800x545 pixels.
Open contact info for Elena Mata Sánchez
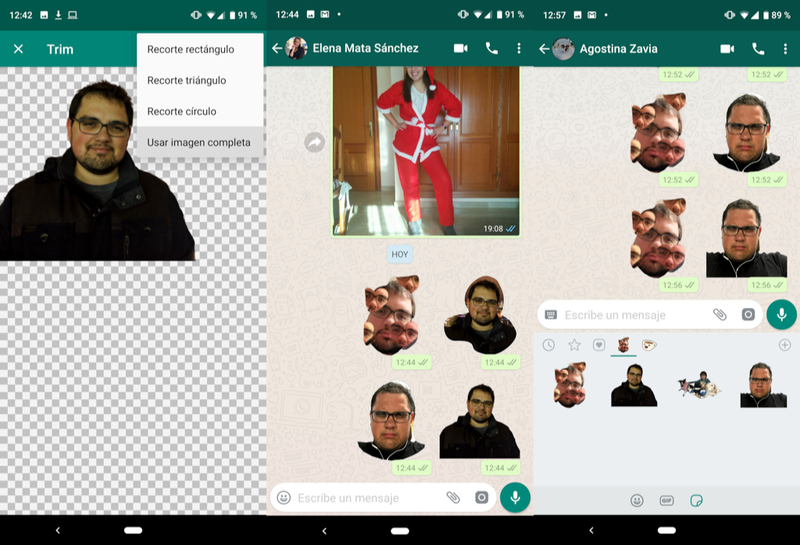click(x=365, y=48)
